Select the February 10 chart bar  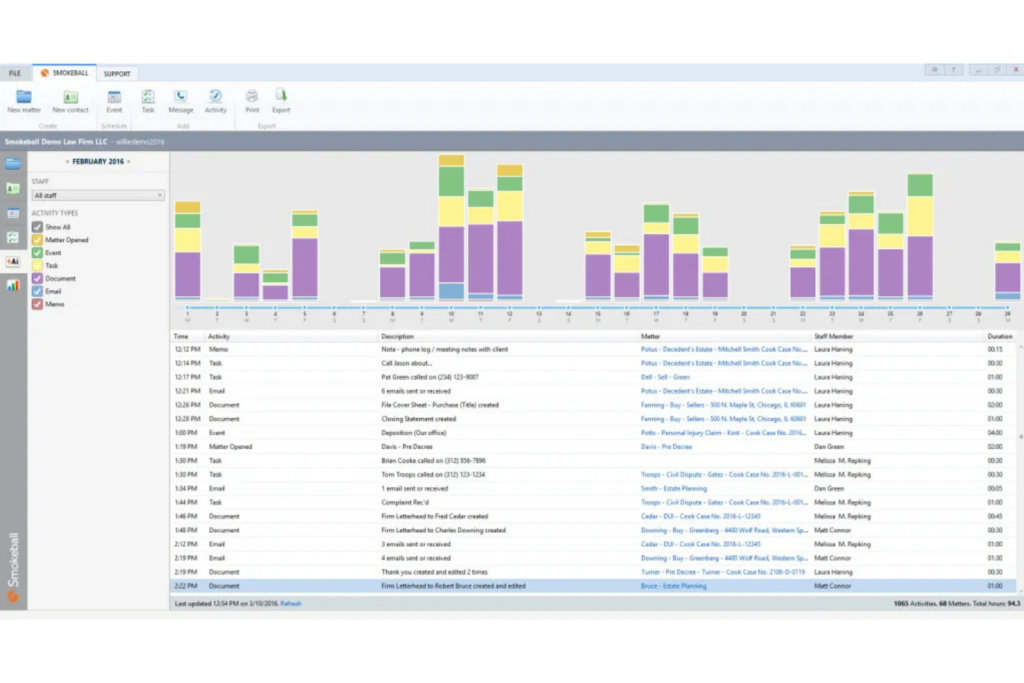tap(451, 227)
